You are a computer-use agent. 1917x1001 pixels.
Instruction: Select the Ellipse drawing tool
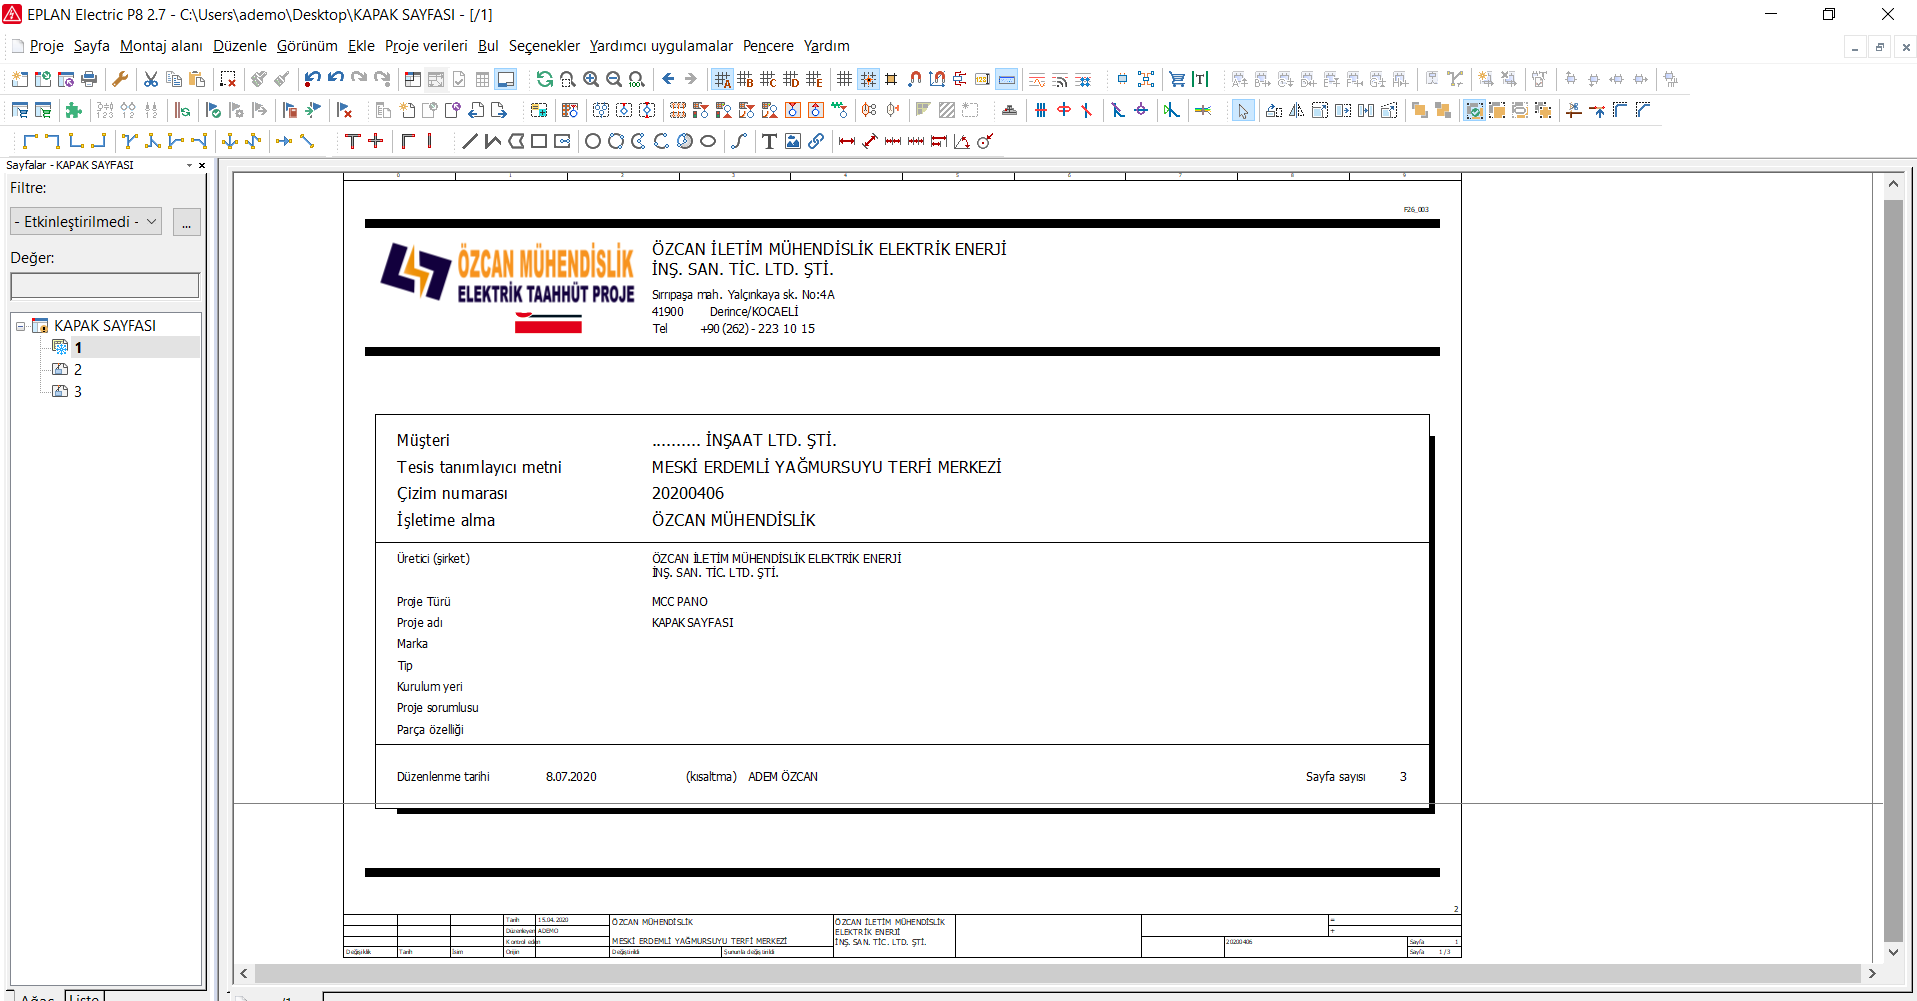[708, 141]
